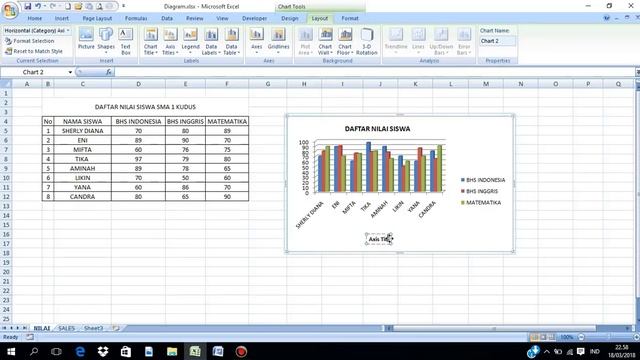This screenshot has width=640, height=360.
Task: Click Format Selection button
Action: [x=29, y=41]
